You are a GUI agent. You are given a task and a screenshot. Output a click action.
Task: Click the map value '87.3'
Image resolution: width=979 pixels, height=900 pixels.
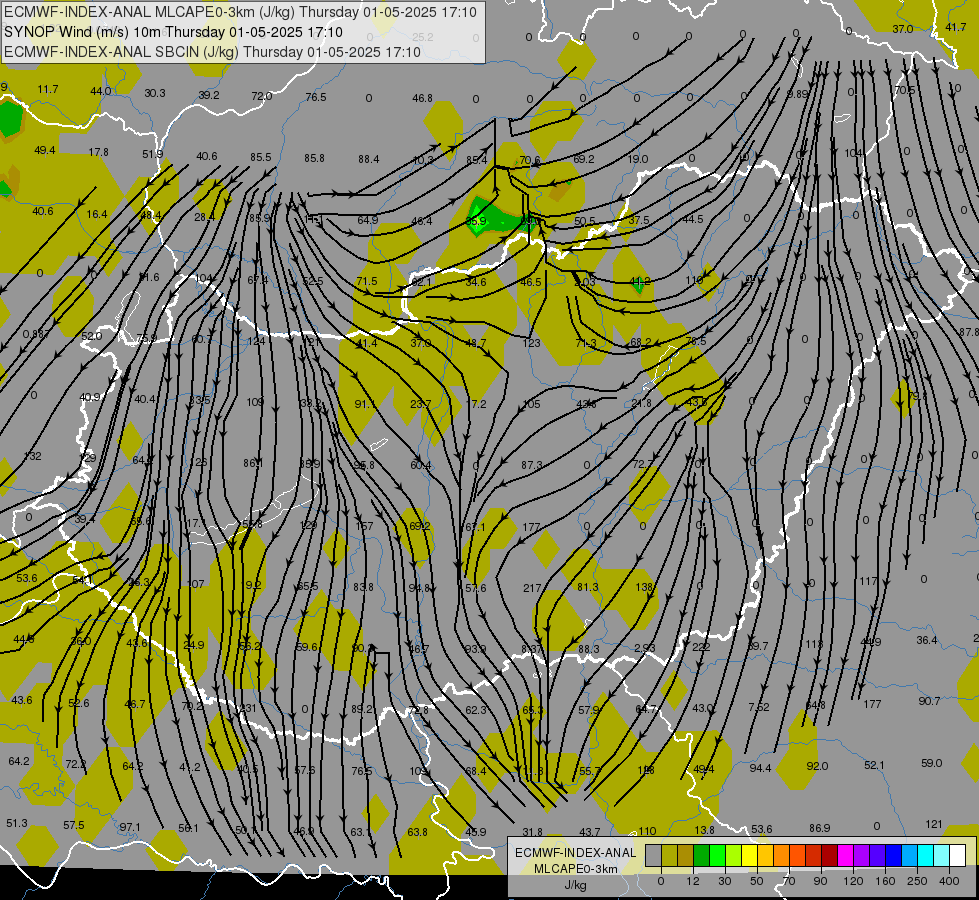pyautogui.click(x=531, y=465)
